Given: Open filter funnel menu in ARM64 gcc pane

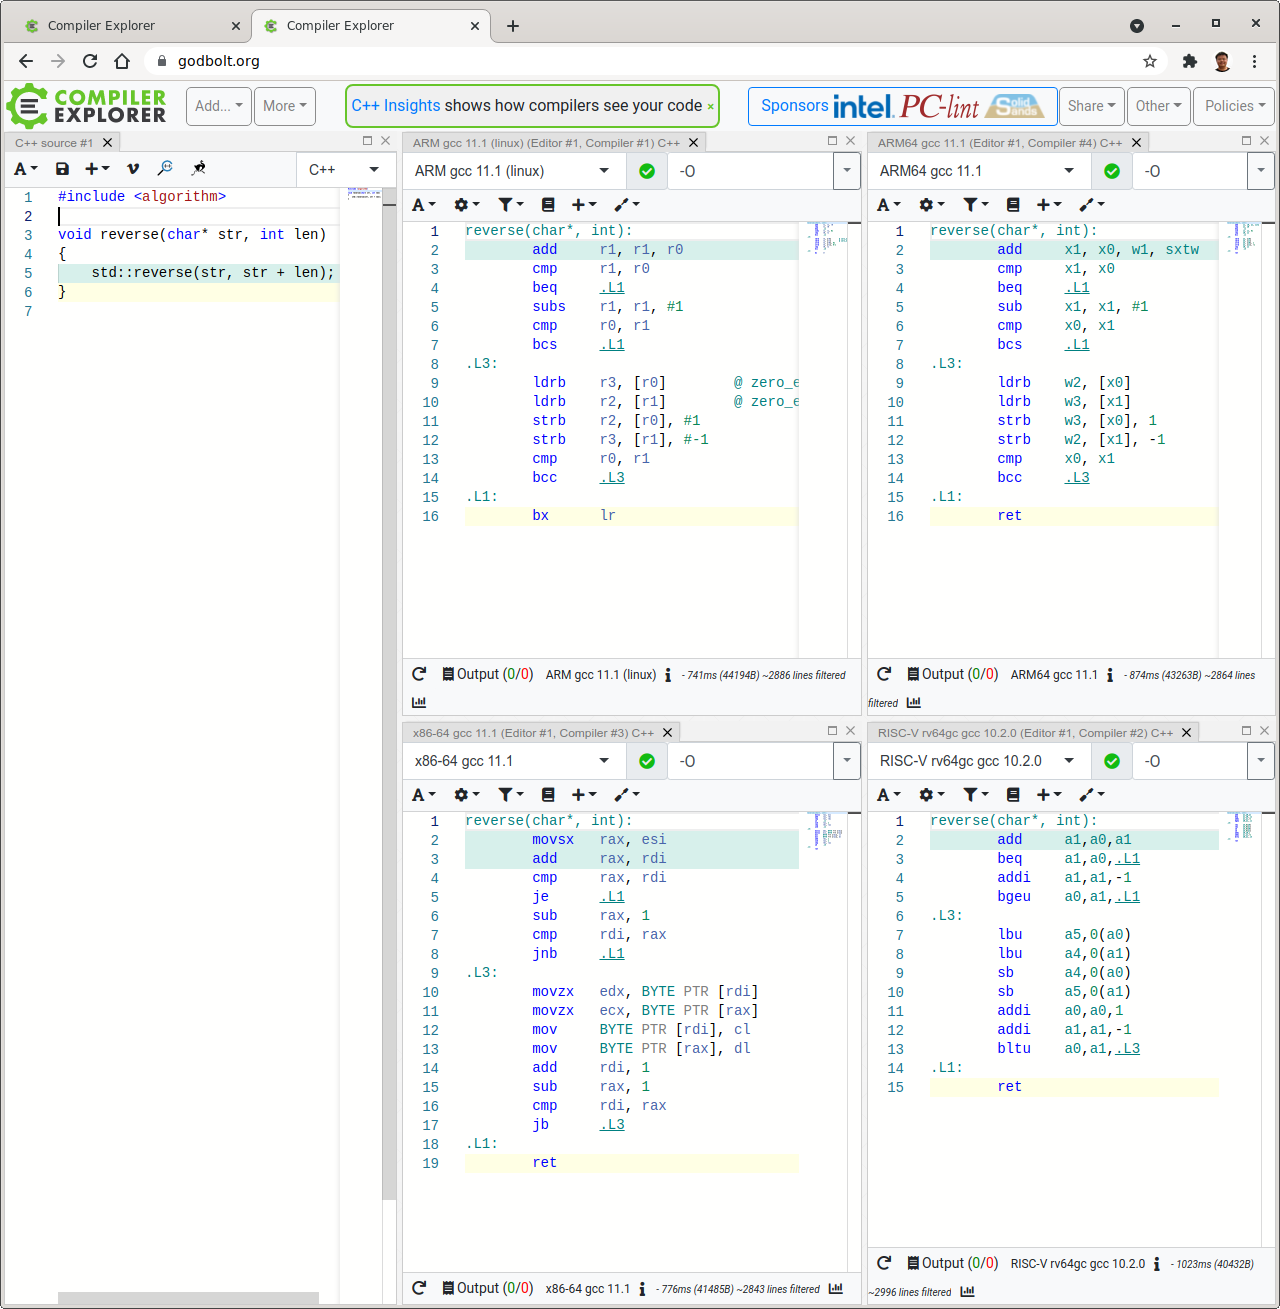Looking at the screenshot, I should (976, 204).
